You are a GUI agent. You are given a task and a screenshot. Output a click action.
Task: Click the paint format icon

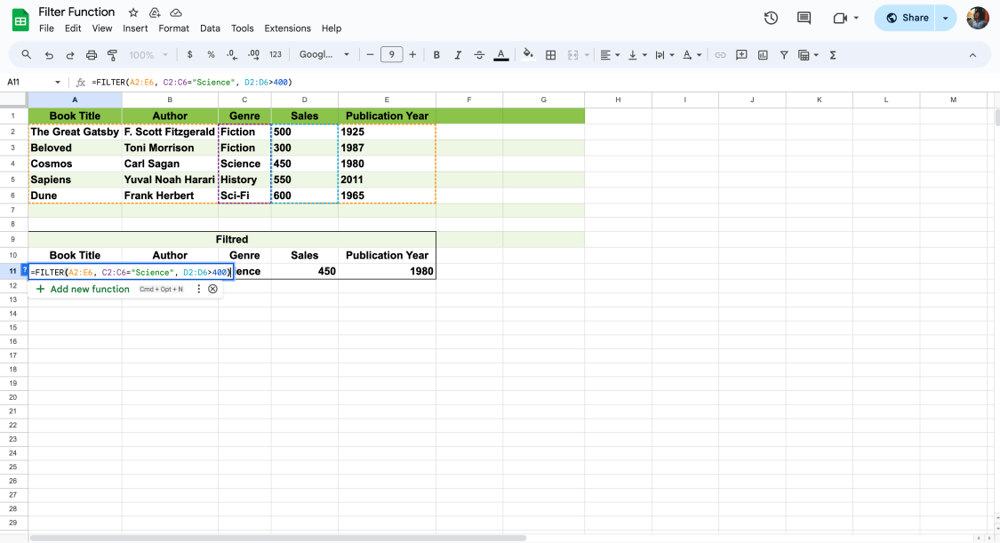pos(112,55)
